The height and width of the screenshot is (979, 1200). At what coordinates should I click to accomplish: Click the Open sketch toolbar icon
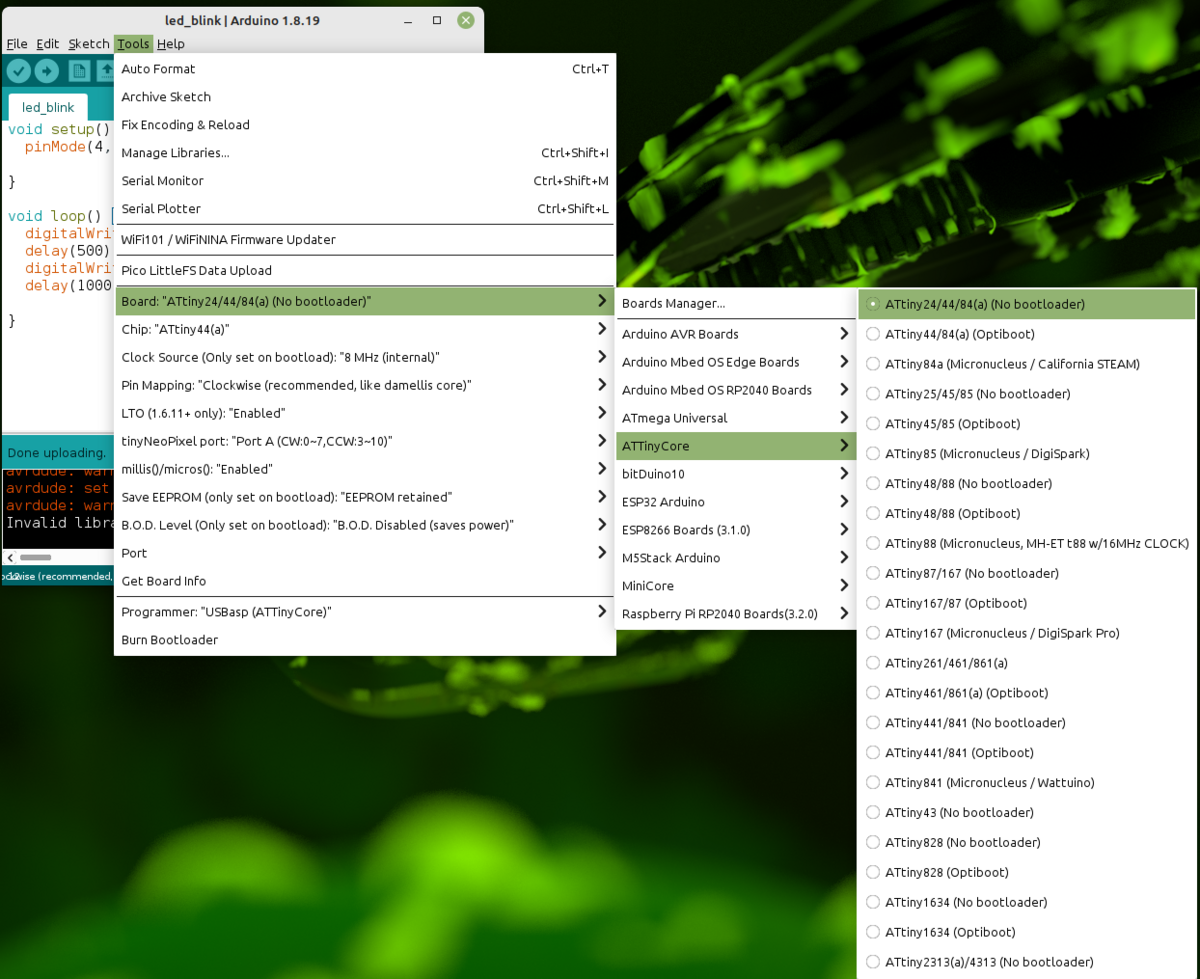[x=105, y=70]
